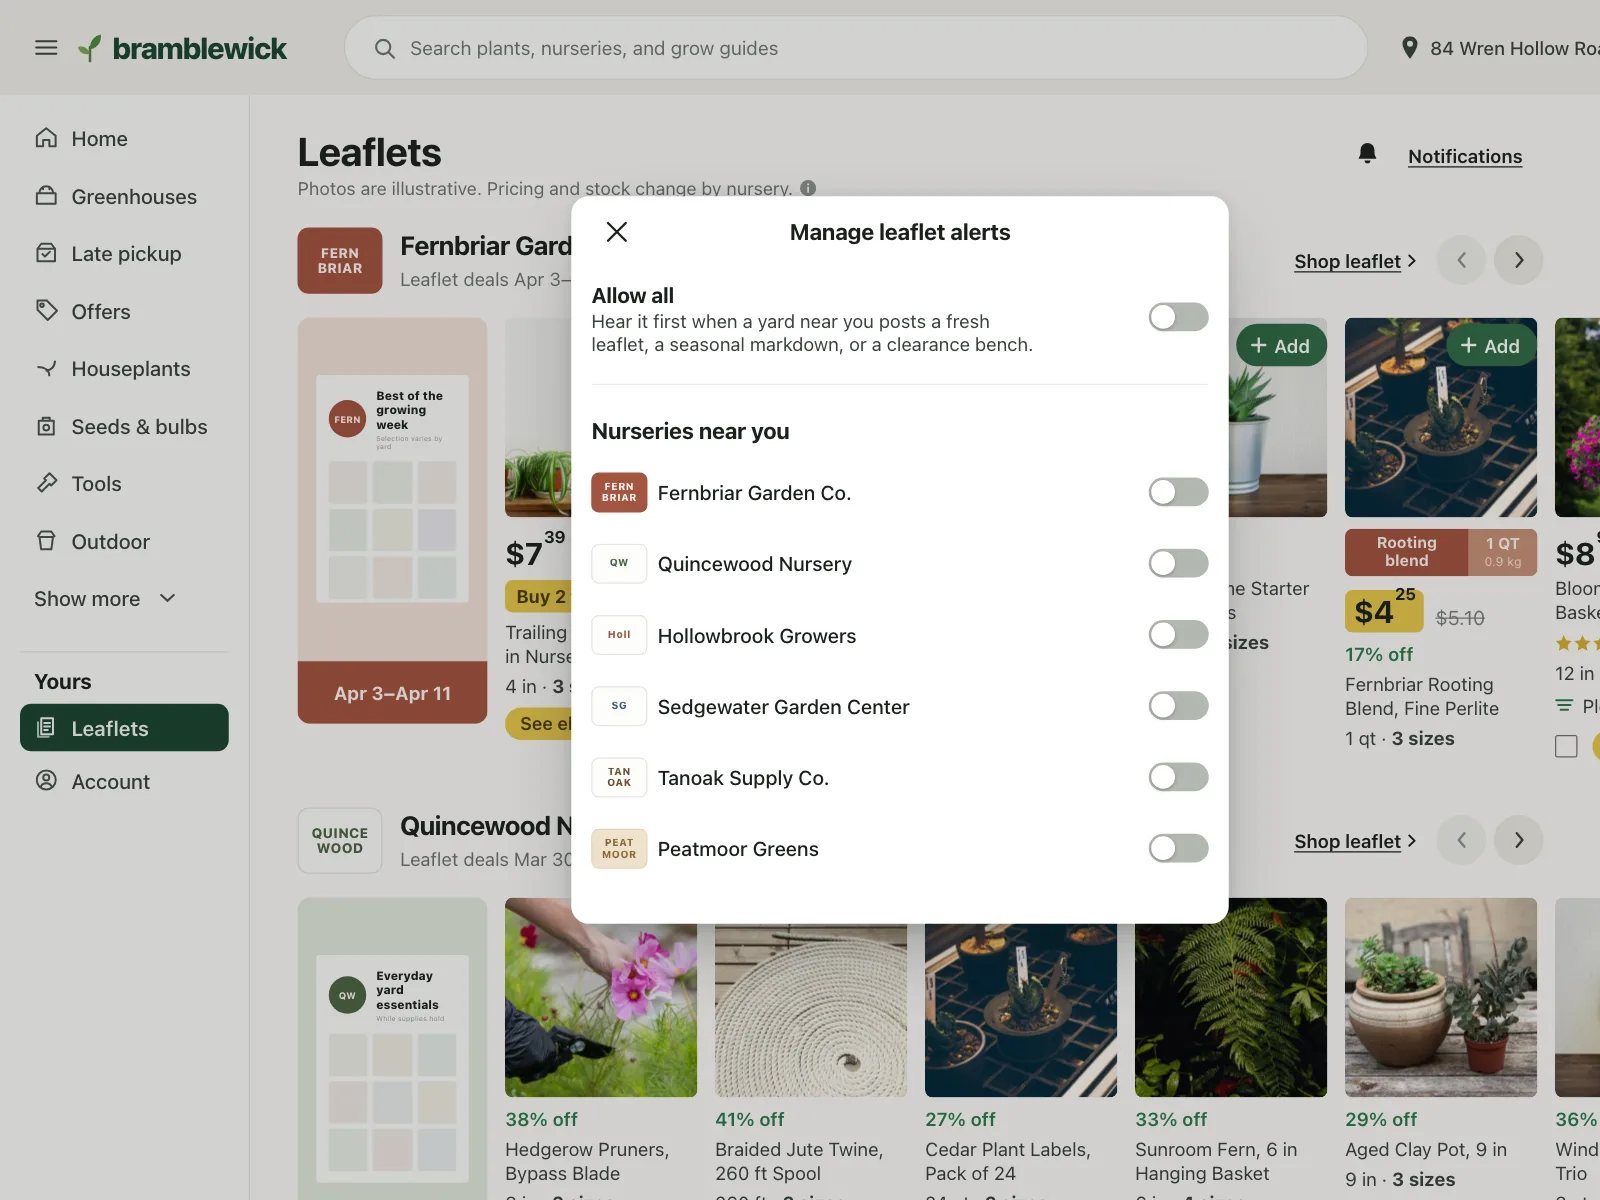Open the Cedar Plant Labels product image

tap(1021, 1010)
